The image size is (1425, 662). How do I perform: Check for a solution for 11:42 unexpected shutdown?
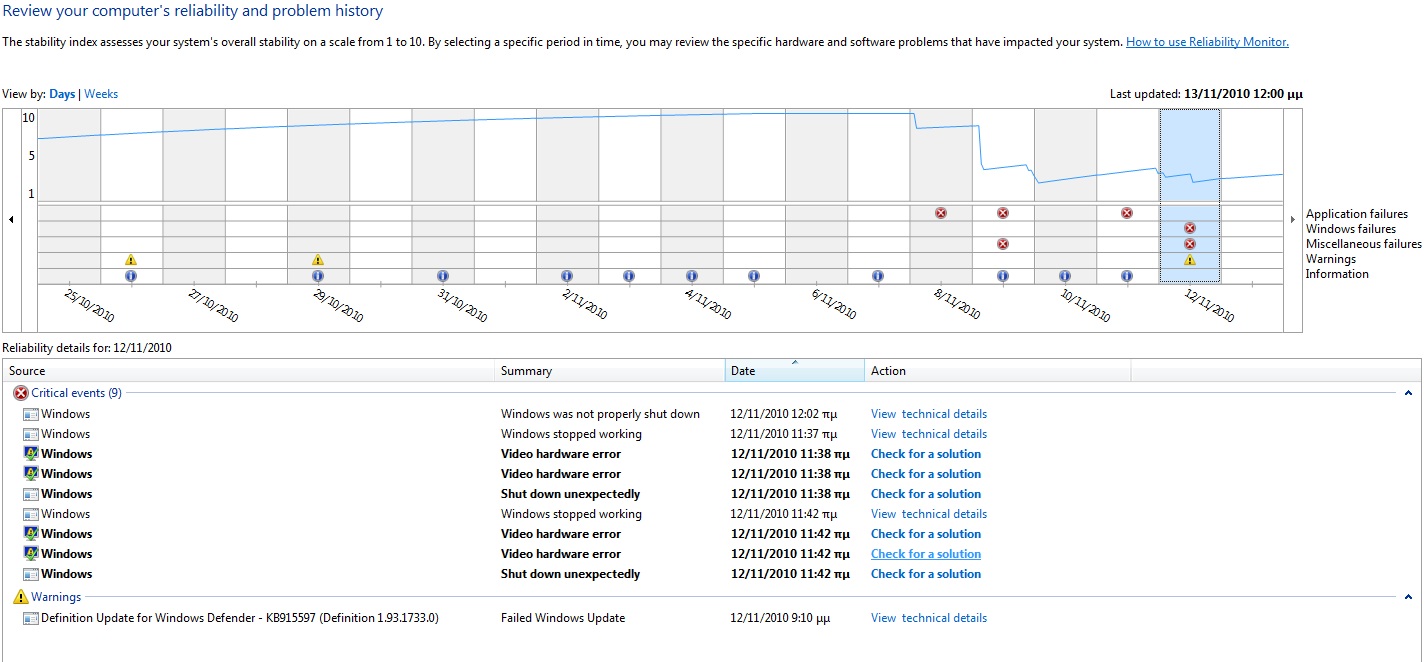pyautogui.click(x=926, y=574)
